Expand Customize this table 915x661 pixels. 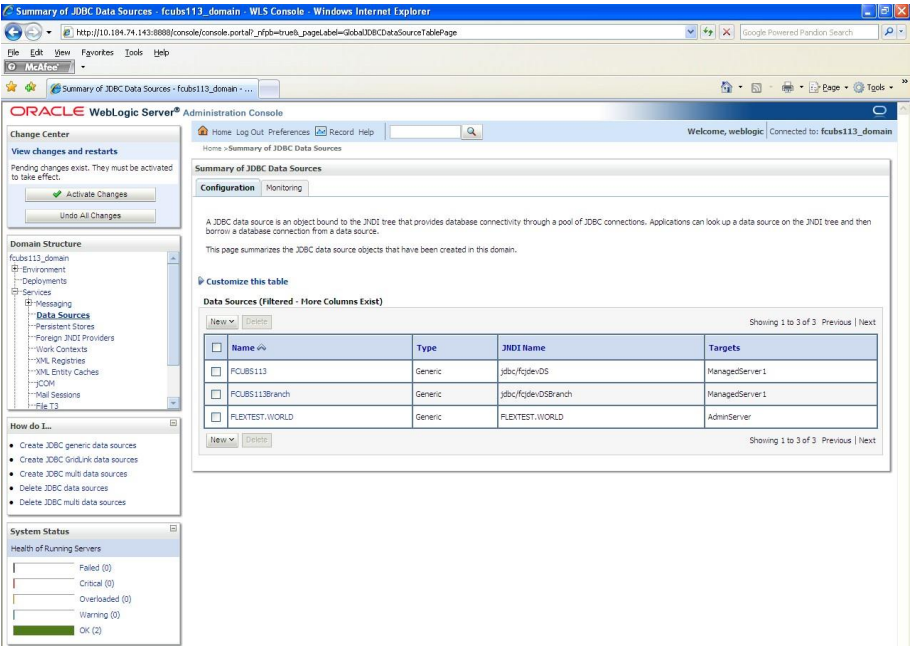coord(243,281)
